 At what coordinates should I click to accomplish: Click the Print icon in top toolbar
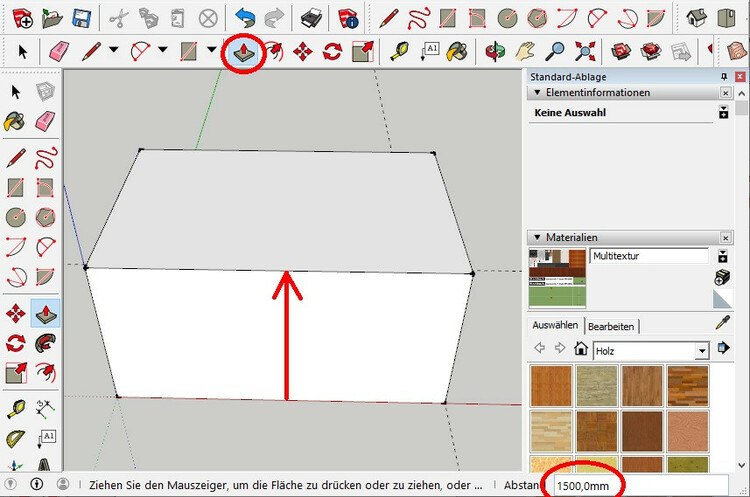click(312, 18)
